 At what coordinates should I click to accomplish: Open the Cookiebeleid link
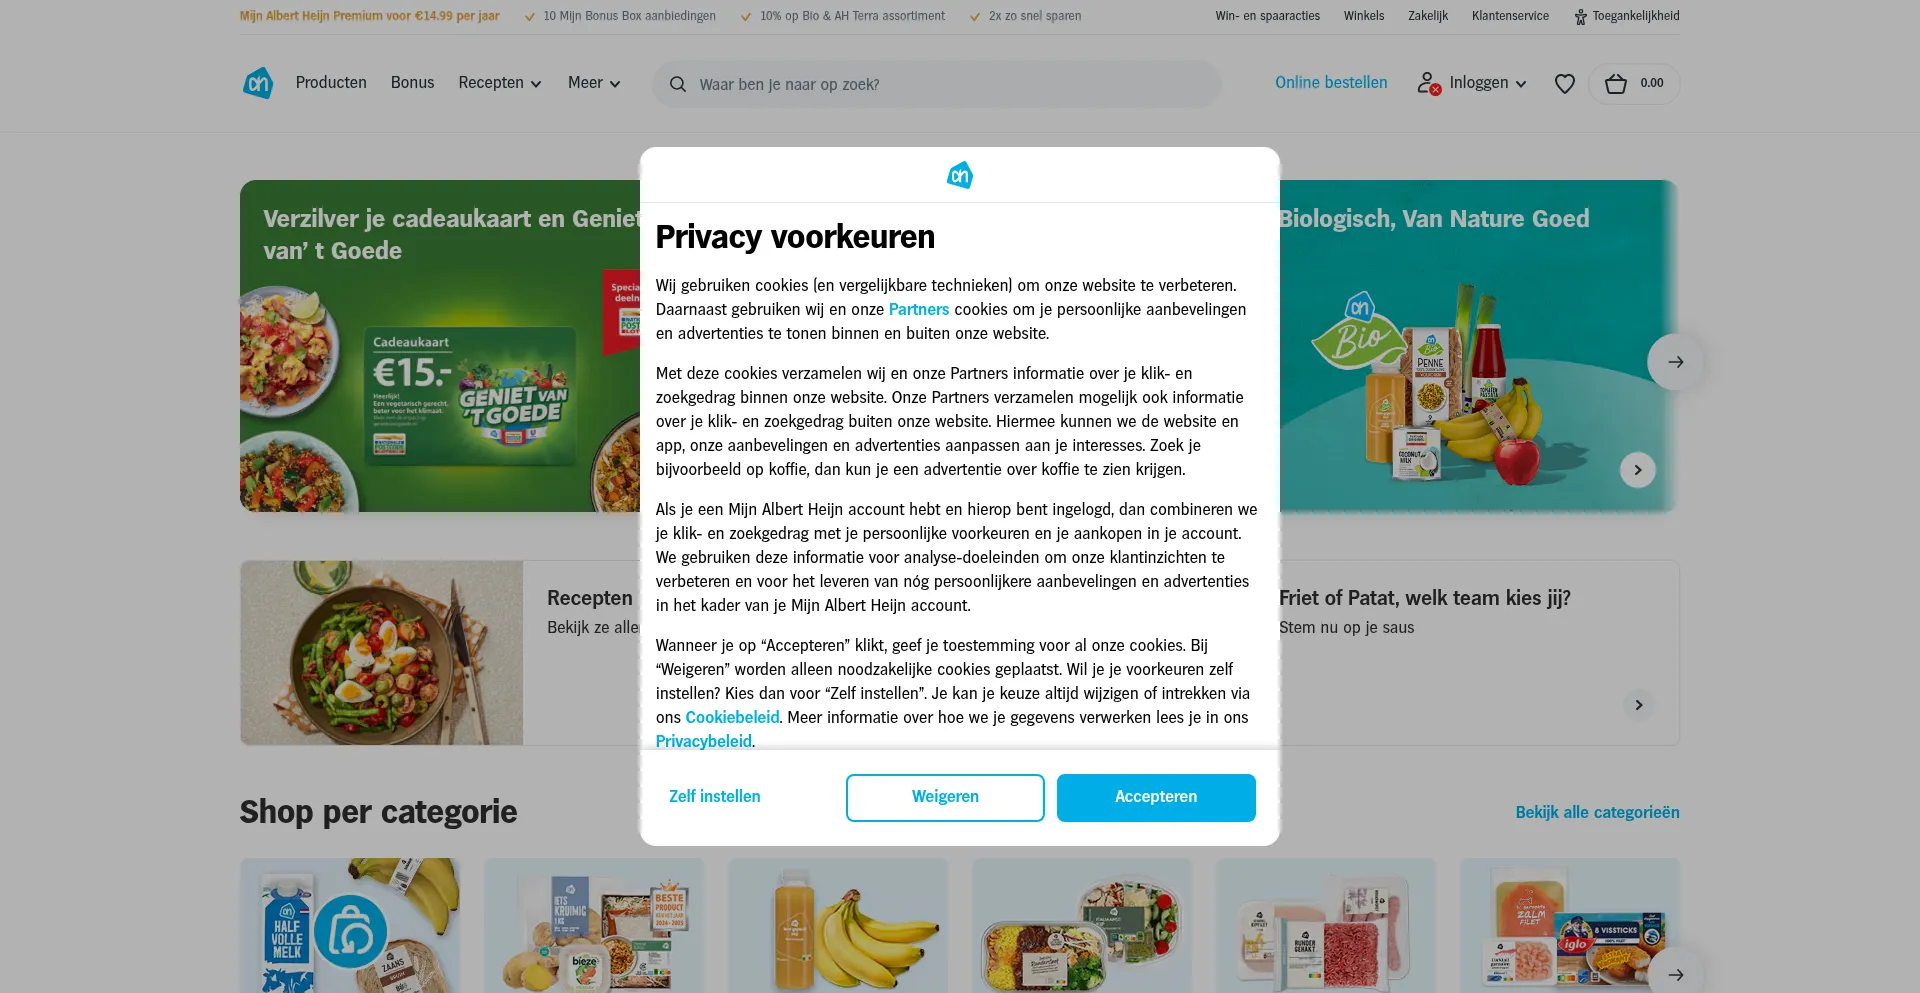point(732,717)
